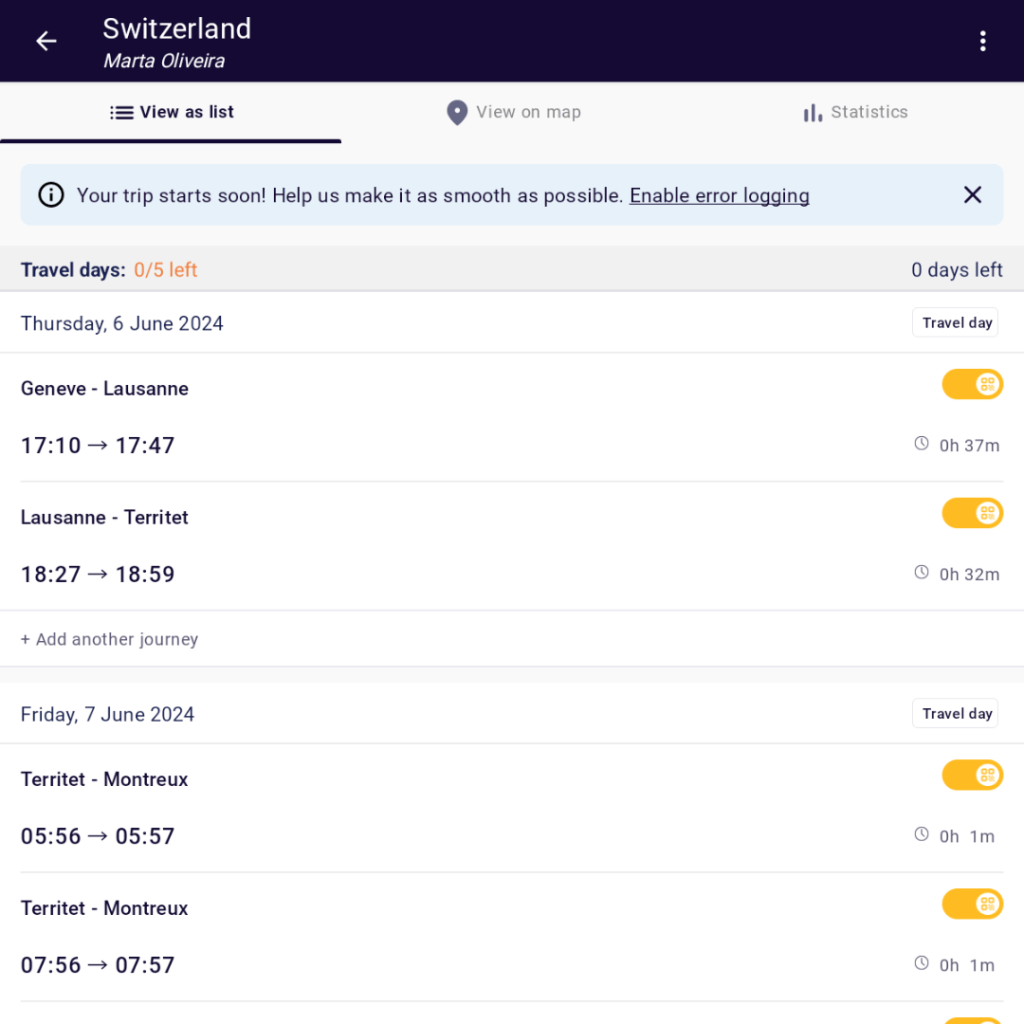Click the Travel day badge for Thursday
Screen dimensions: 1024x1024
[955, 323]
